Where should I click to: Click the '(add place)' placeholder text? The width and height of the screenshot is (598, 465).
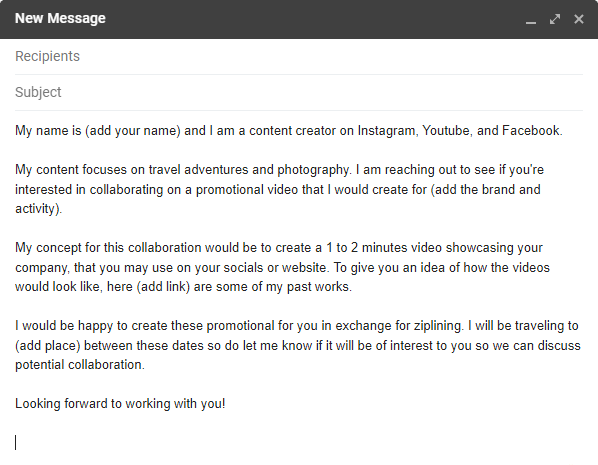click(x=48, y=346)
